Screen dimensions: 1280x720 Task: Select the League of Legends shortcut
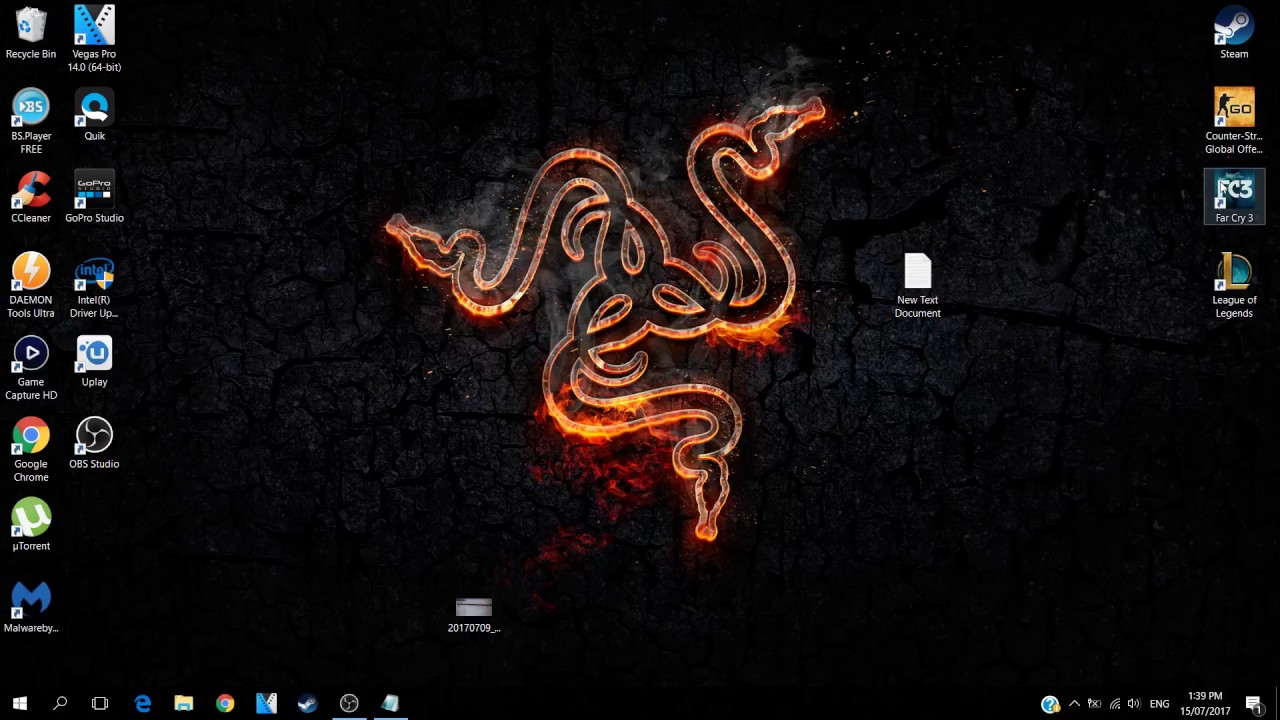[1234, 285]
